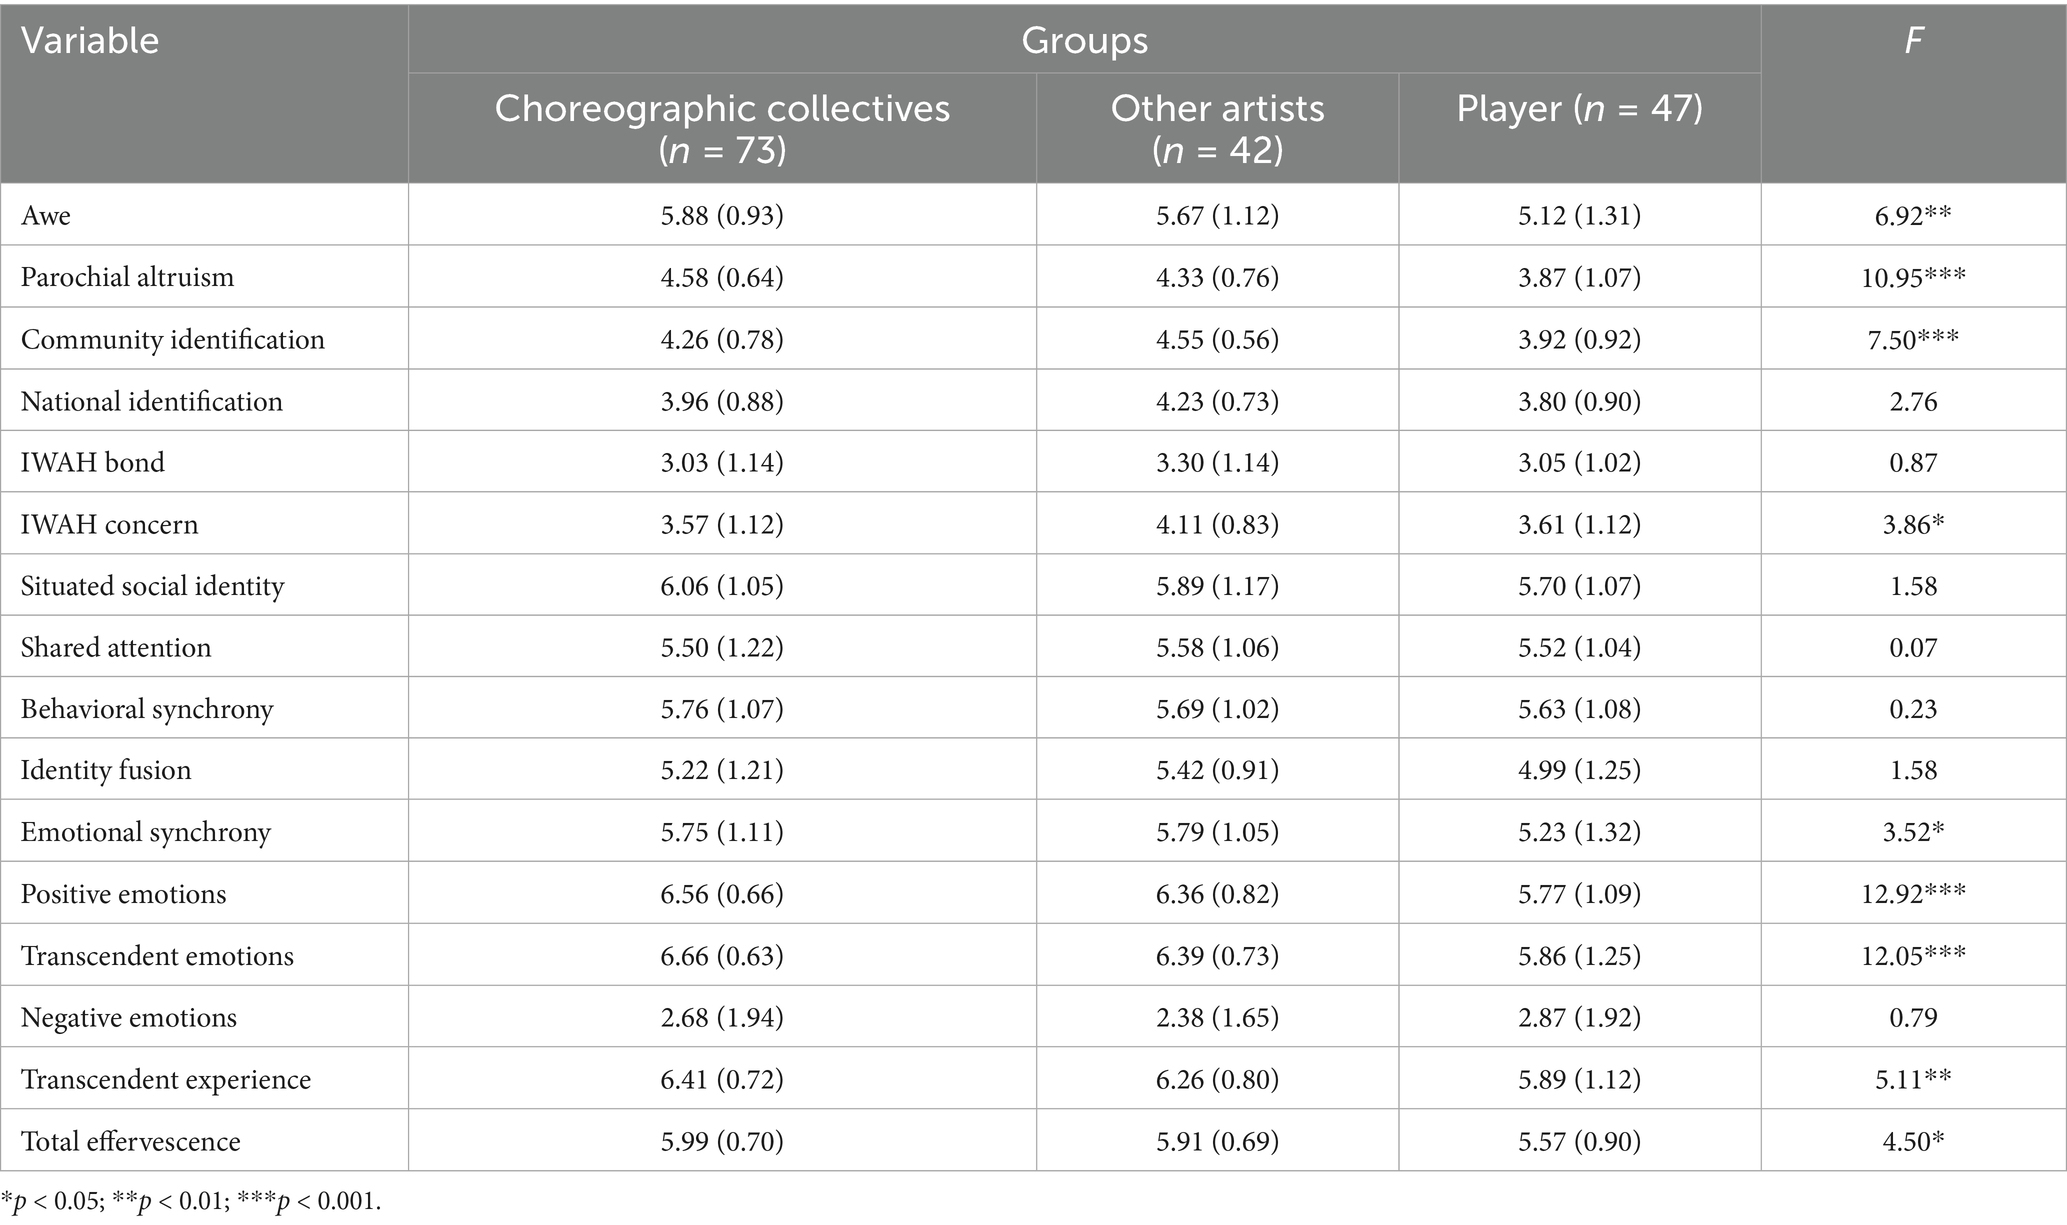
Task: Click the Community identification row label
Action: pos(172,339)
